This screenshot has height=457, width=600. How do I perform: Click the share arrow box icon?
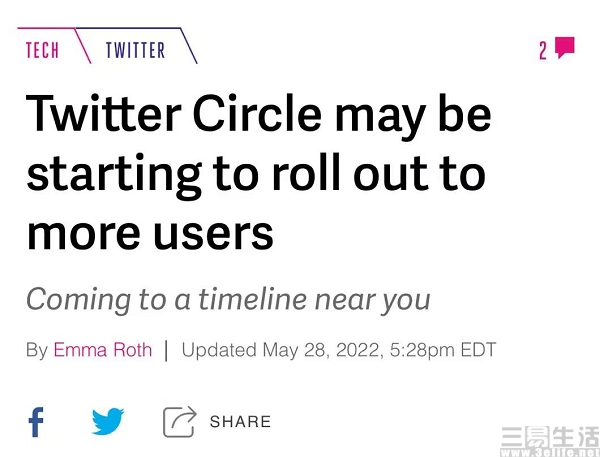coord(179,421)
